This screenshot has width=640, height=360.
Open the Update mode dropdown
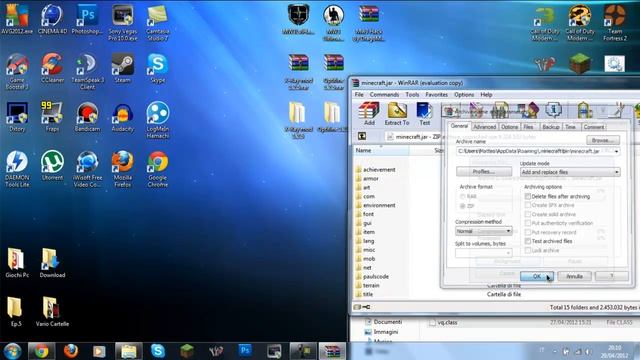pyautogui.click(x=570, y=172)
